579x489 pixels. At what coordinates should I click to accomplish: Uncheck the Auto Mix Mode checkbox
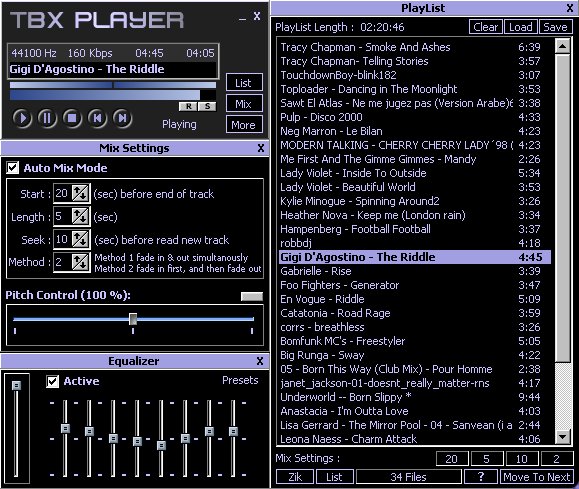coord(13,168)
